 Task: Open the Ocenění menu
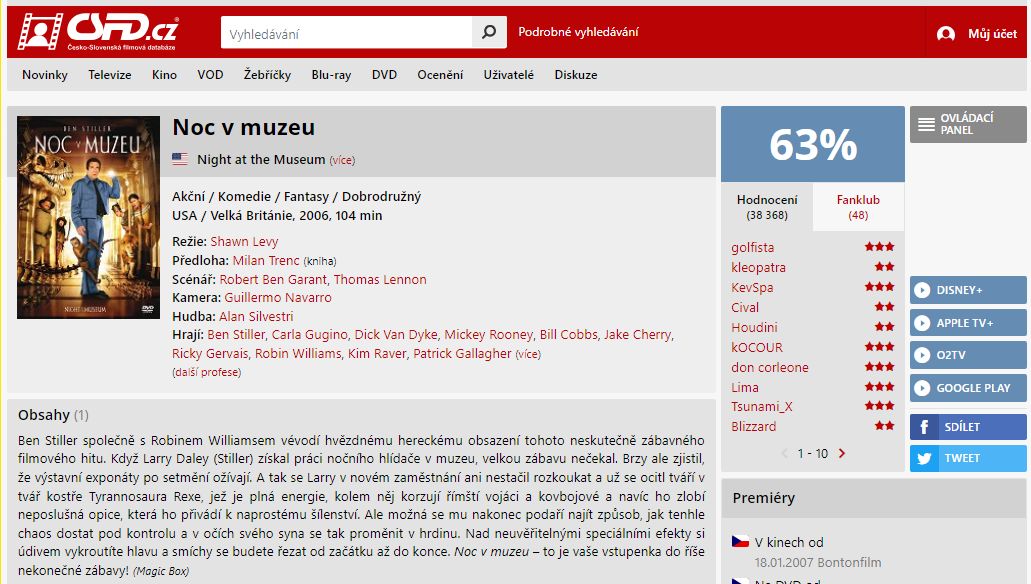point(440,75)
